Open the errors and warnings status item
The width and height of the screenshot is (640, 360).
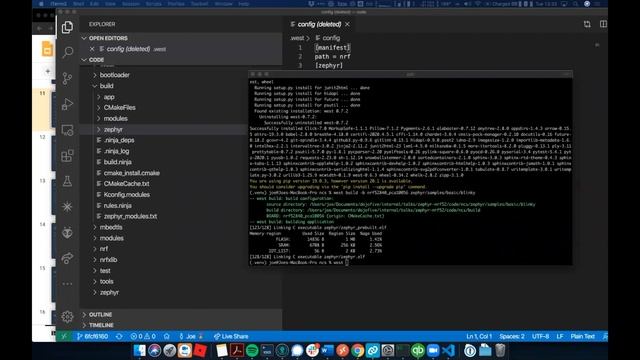click(143, 336)
